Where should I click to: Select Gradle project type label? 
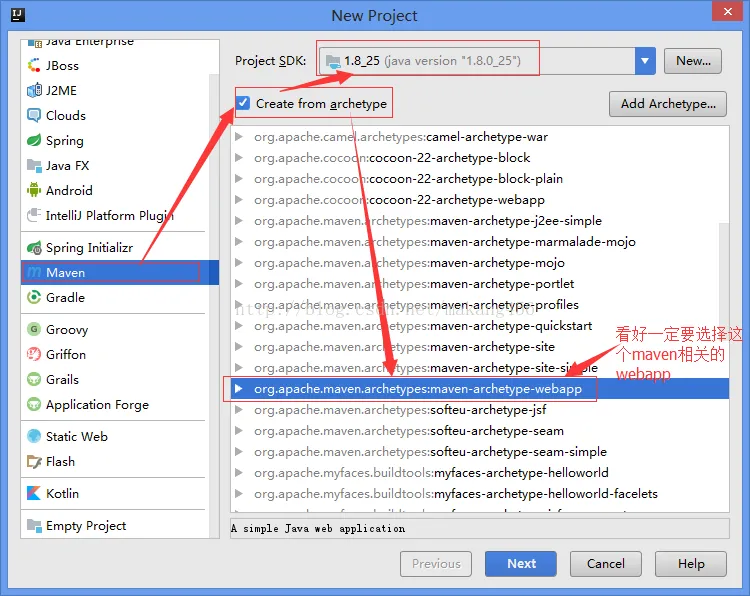tap(65, 298)
